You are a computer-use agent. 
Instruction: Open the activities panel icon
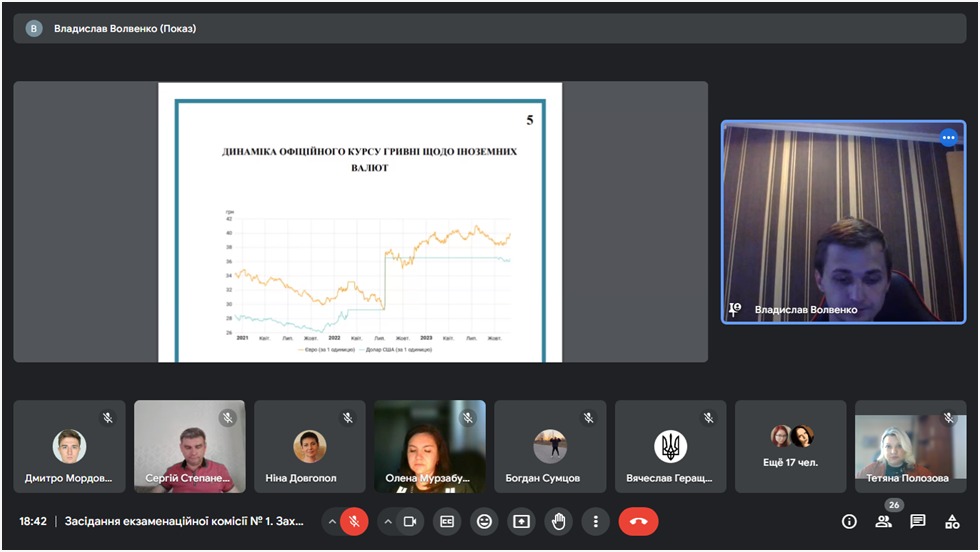[952, 521]
